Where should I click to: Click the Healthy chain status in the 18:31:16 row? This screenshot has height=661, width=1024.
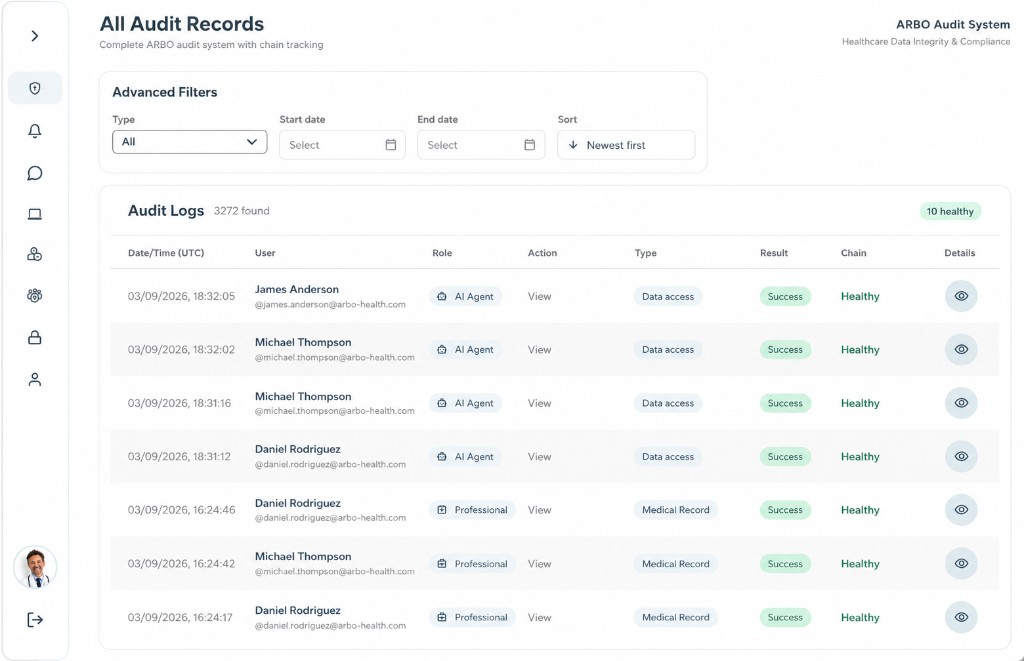(x=860, y=403)
